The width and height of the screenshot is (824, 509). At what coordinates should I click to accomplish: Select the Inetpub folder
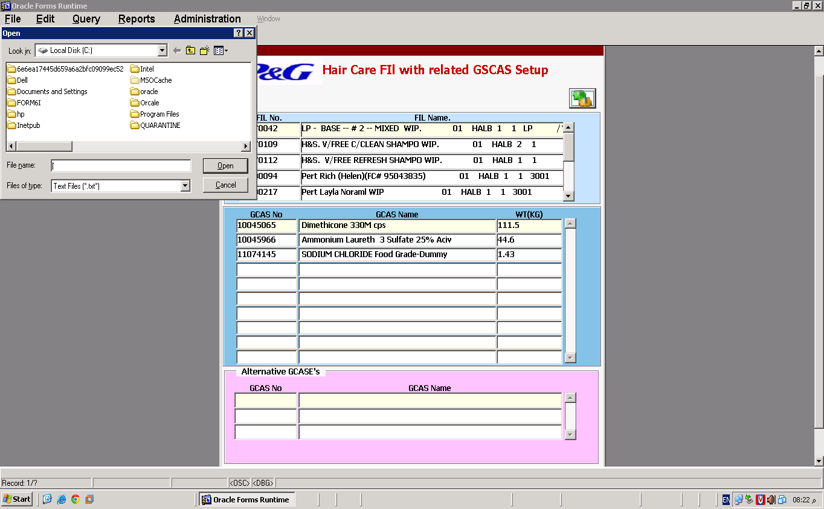point(24,126)
